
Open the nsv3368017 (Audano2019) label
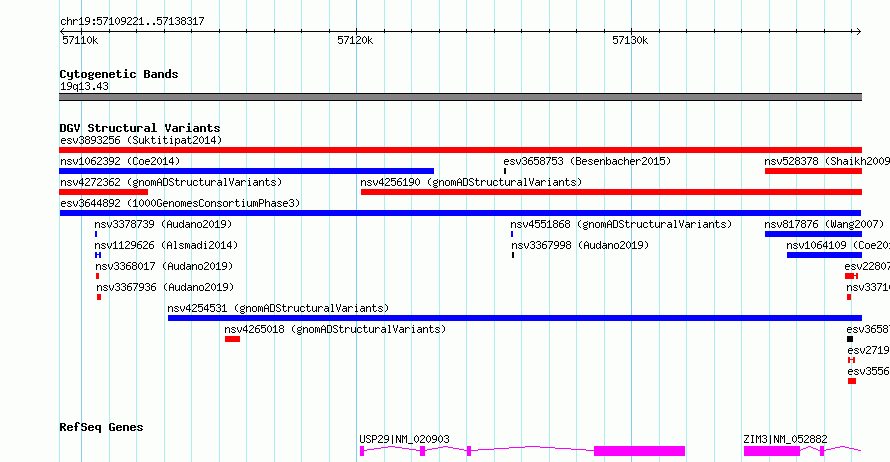(x=164, y=266)
